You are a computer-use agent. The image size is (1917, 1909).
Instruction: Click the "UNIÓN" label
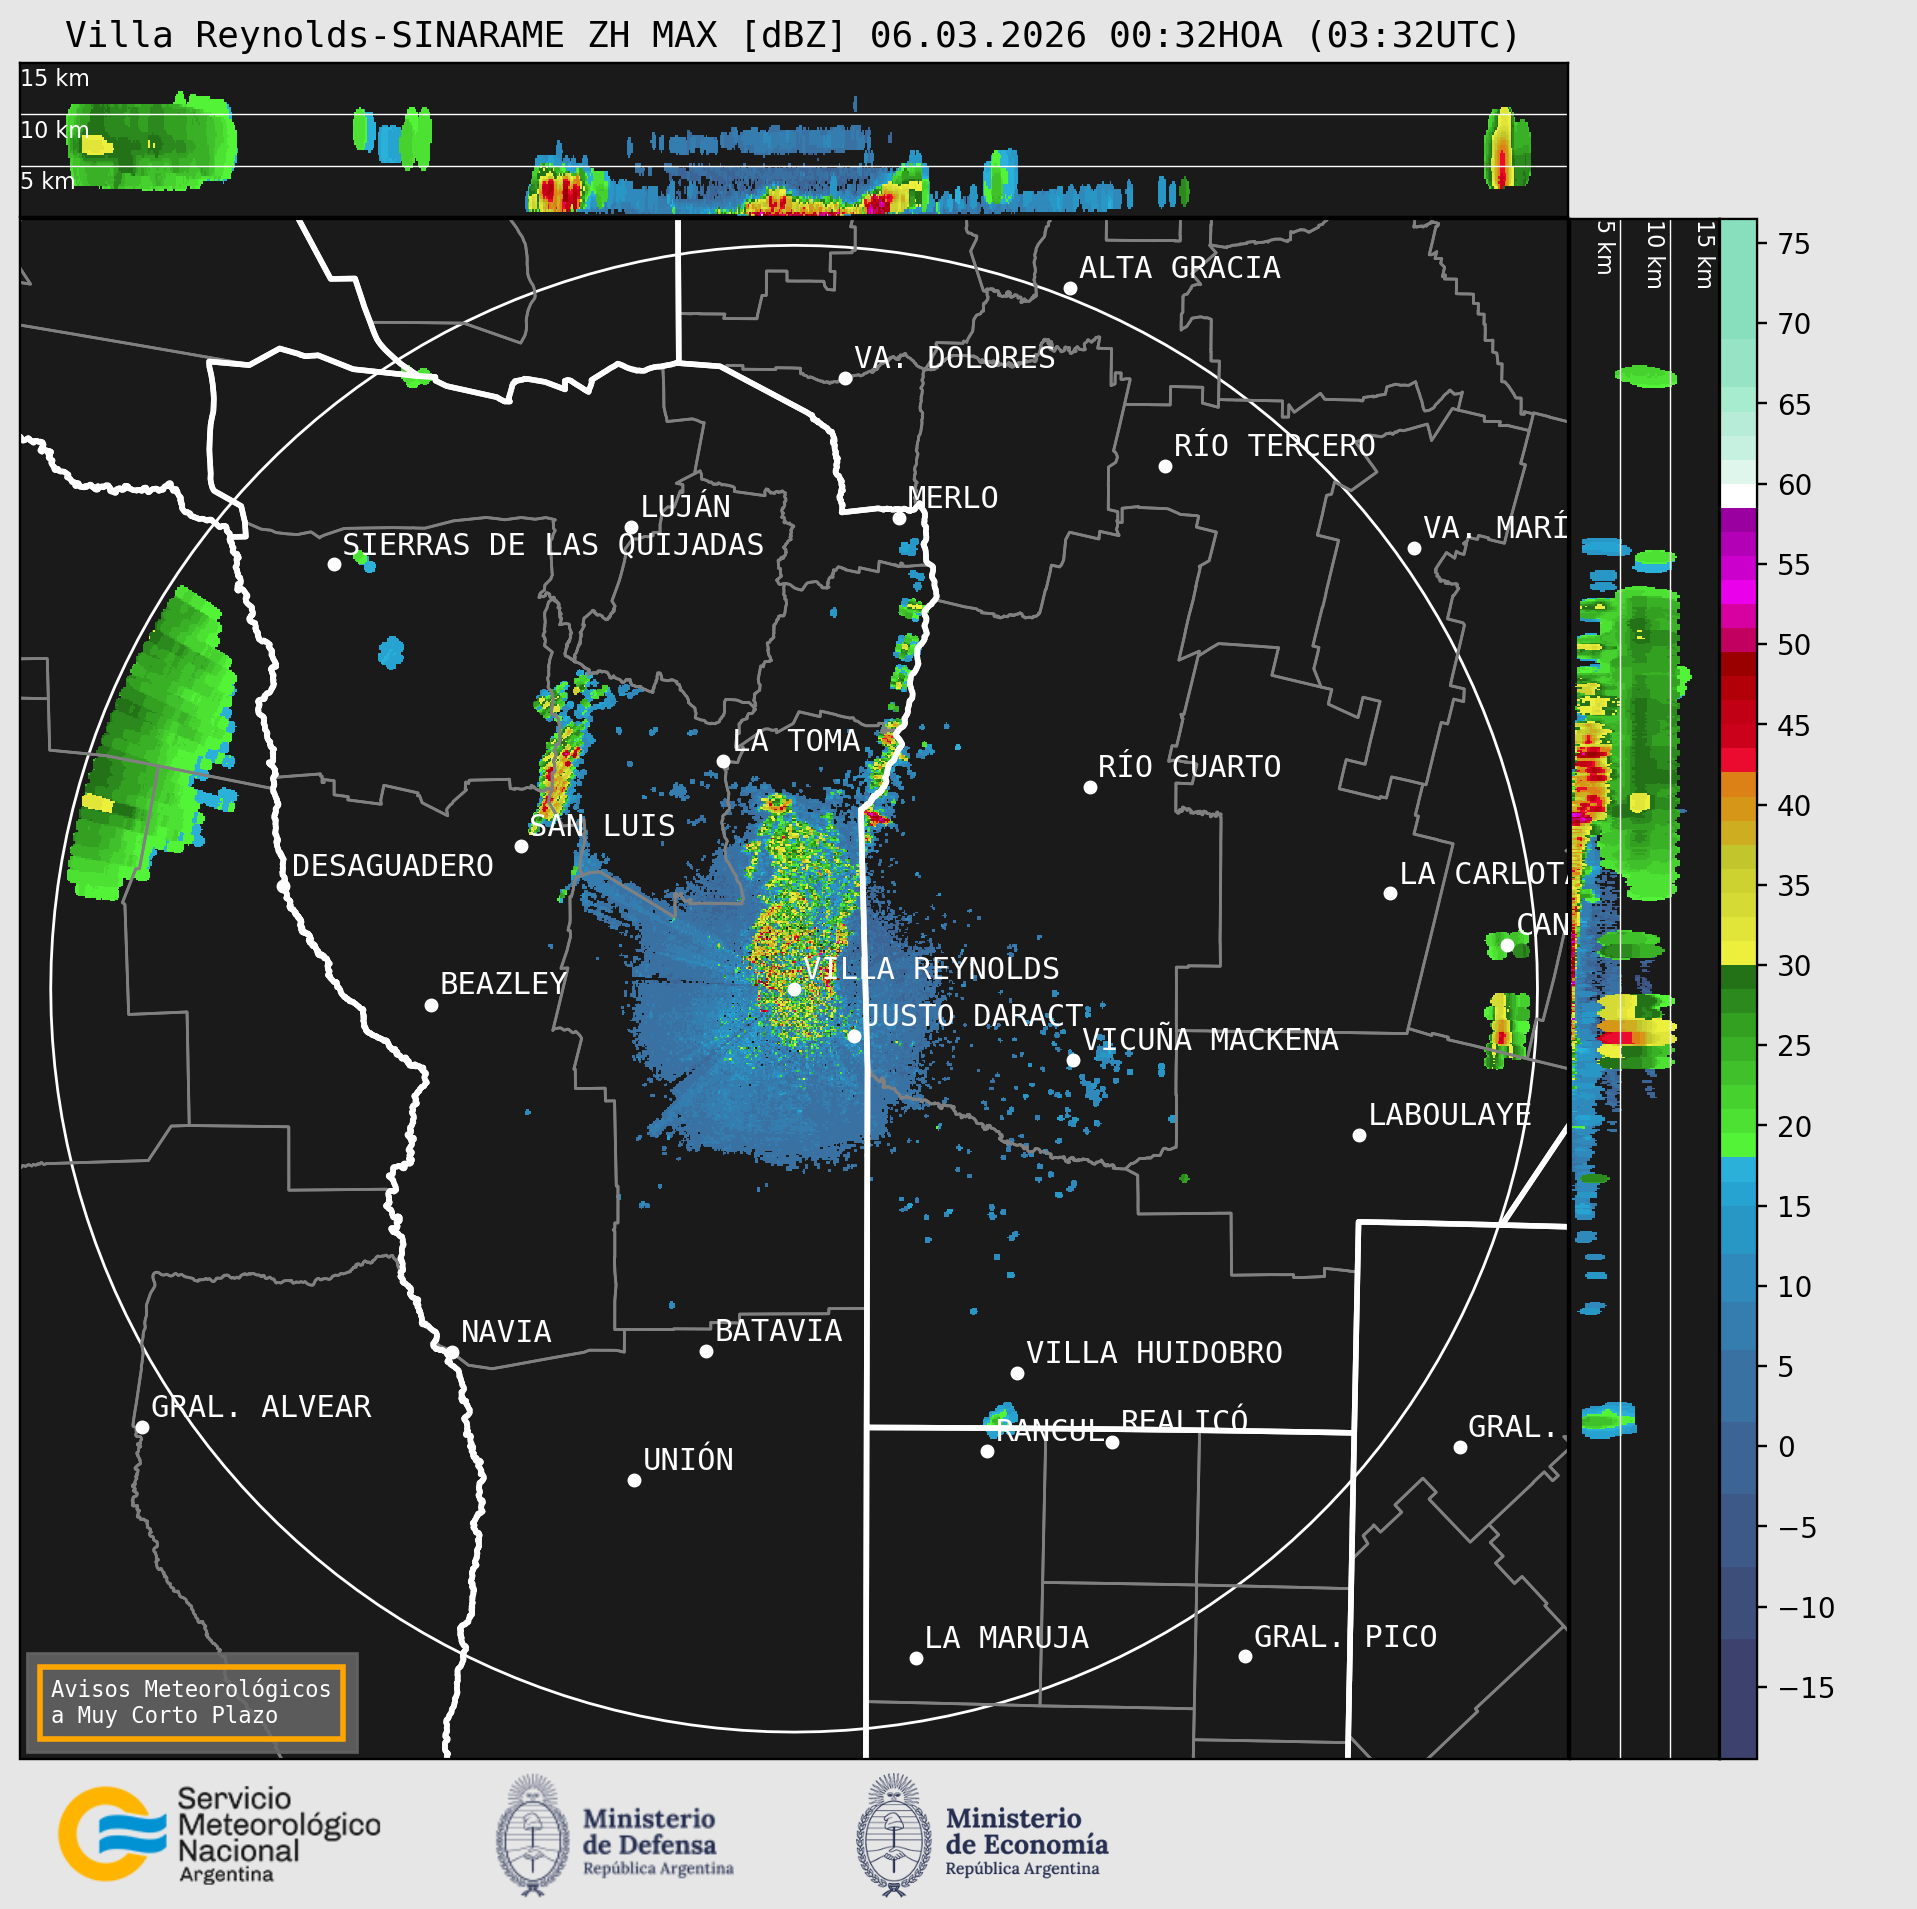point(688,1460)
